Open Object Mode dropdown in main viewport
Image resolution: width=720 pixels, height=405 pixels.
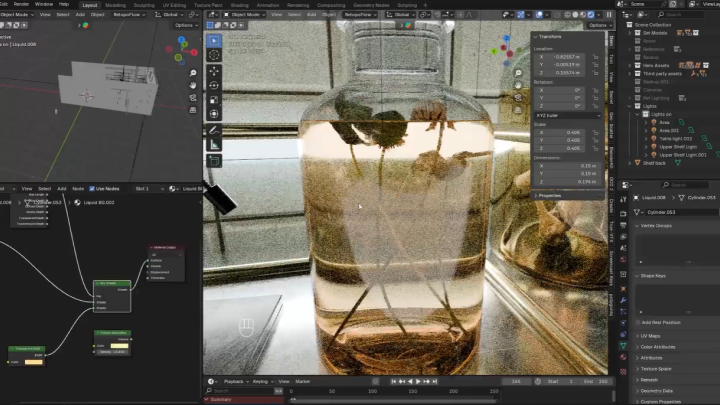(x=244, y=15)
